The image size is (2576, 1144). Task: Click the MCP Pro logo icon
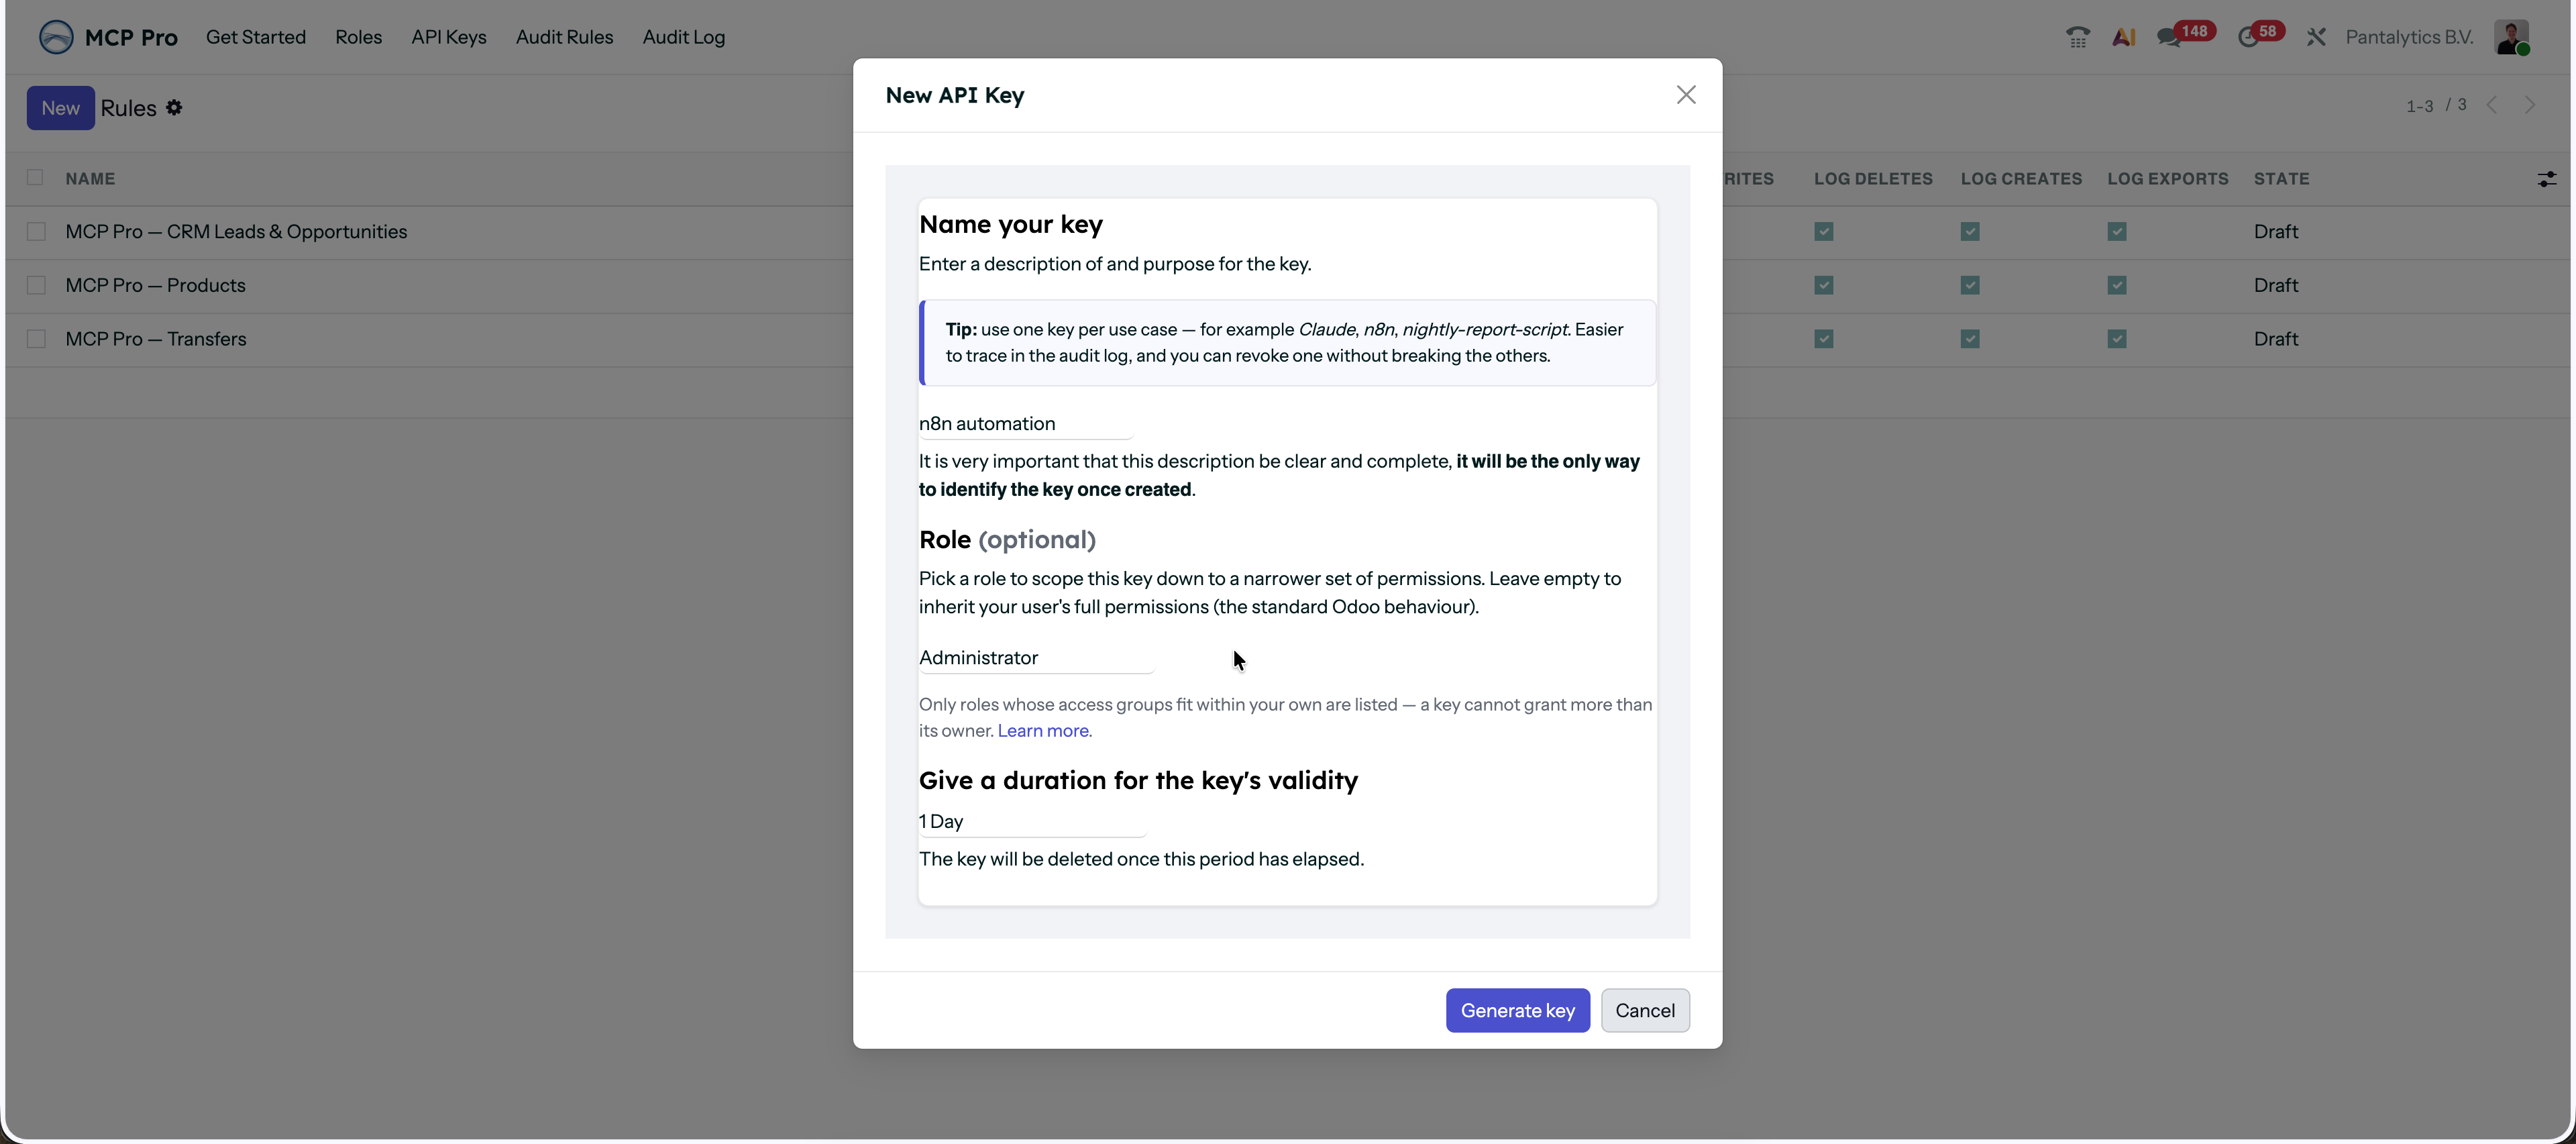[x=56, y=37]
